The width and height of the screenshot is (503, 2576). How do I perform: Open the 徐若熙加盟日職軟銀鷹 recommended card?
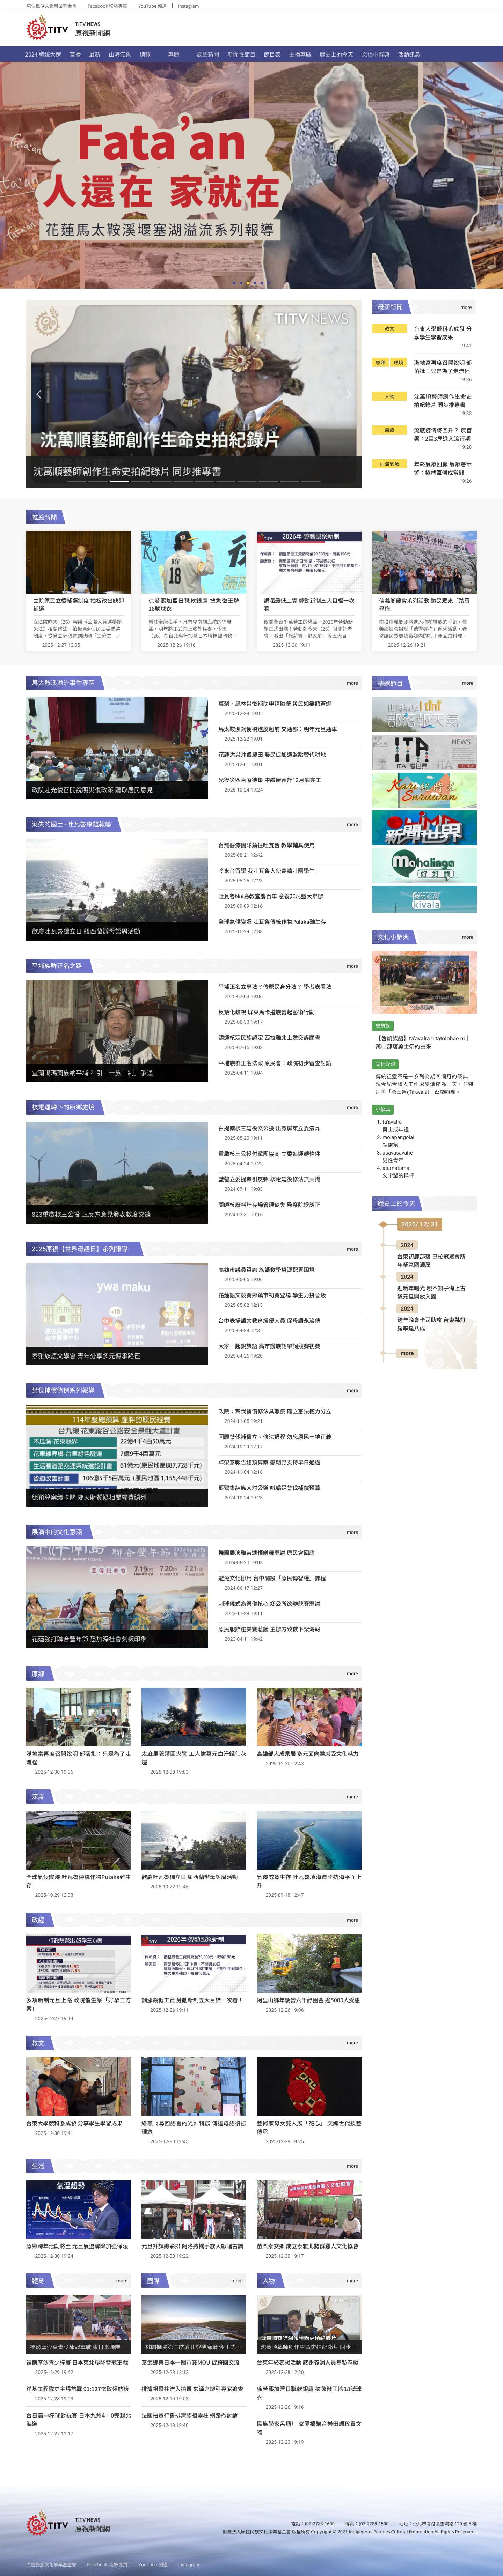(x=194, y=591)
